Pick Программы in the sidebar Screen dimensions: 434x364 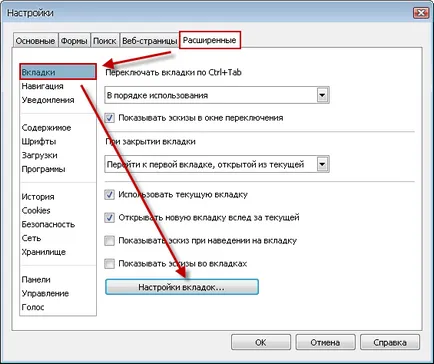[x=43, y=169]
